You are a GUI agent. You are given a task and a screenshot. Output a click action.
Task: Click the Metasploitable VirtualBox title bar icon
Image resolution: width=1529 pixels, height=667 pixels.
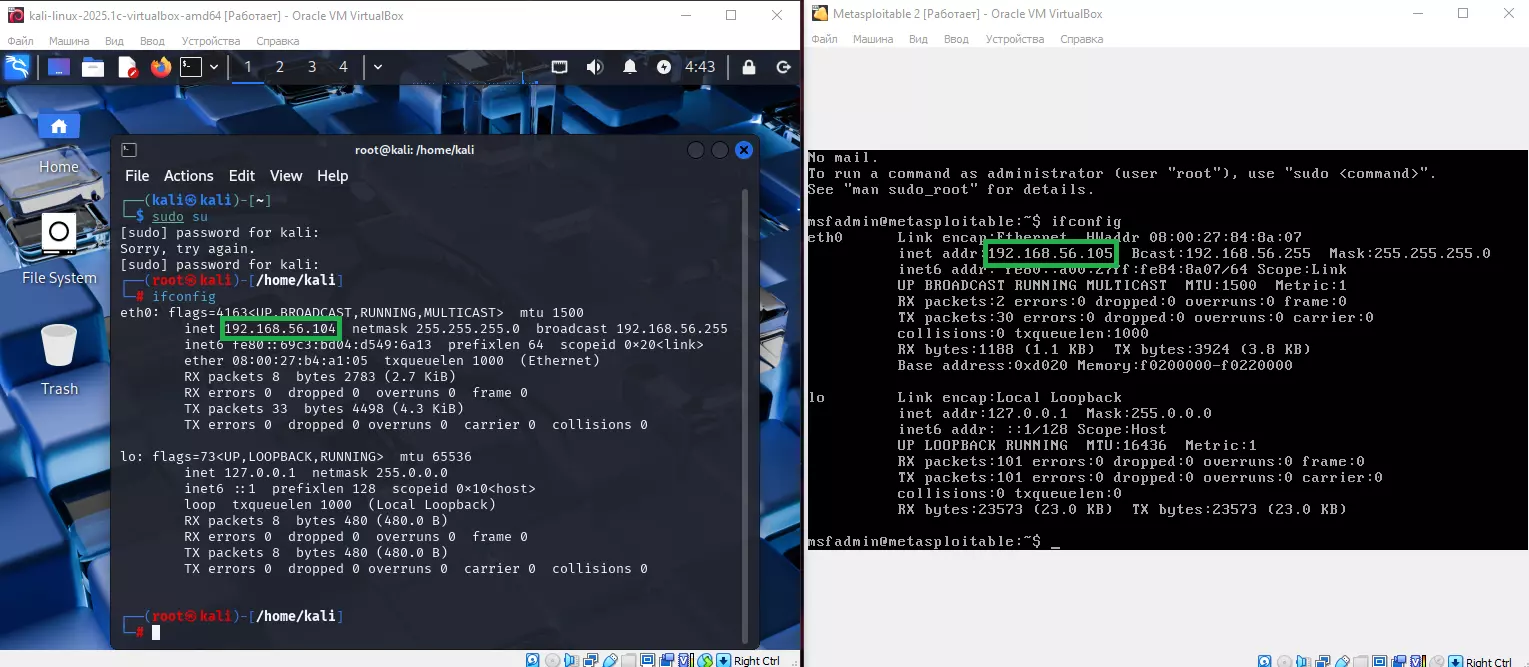click(820, 13)
